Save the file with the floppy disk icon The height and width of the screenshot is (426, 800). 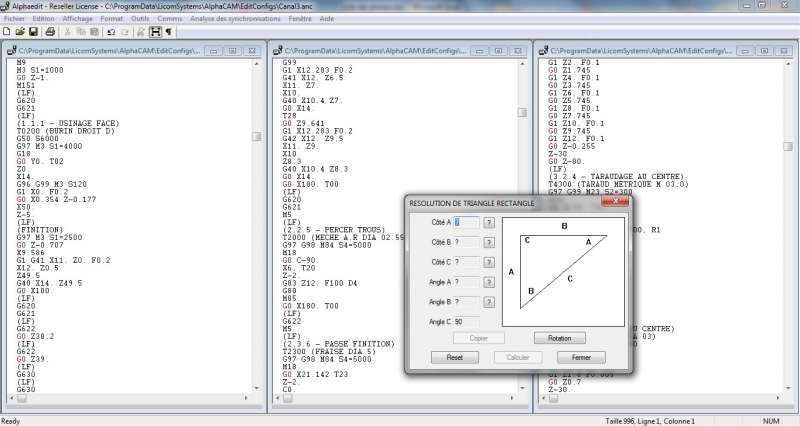click(x=33, y=32)
